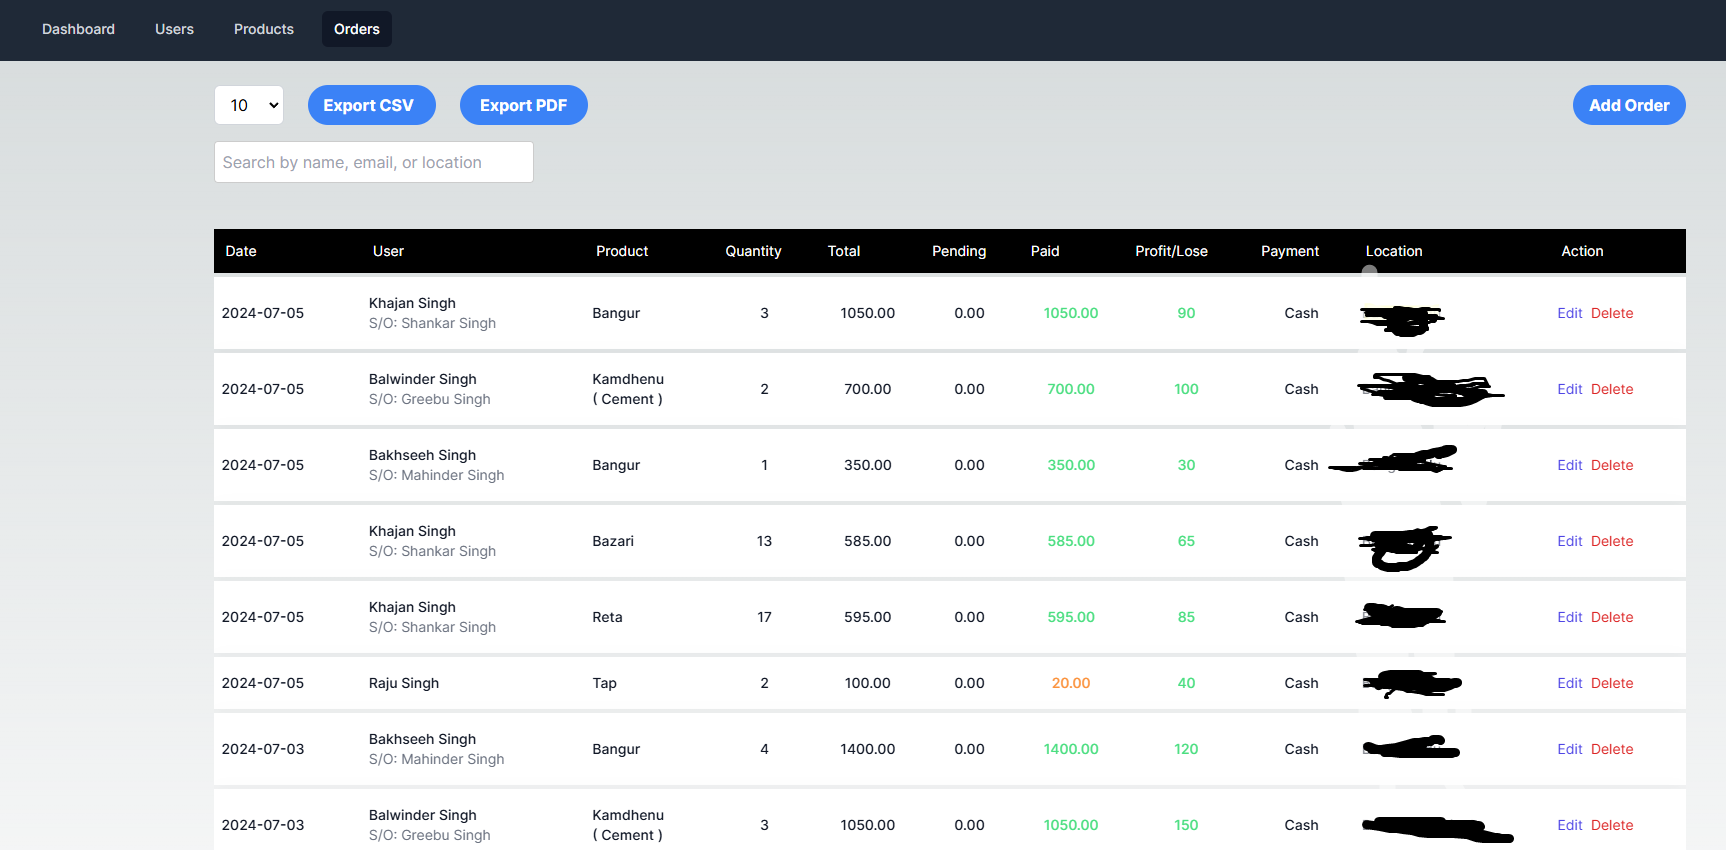This screenshot has width=1726, height=850.
Task: Focus the search by name field
Action: [373, 162]
